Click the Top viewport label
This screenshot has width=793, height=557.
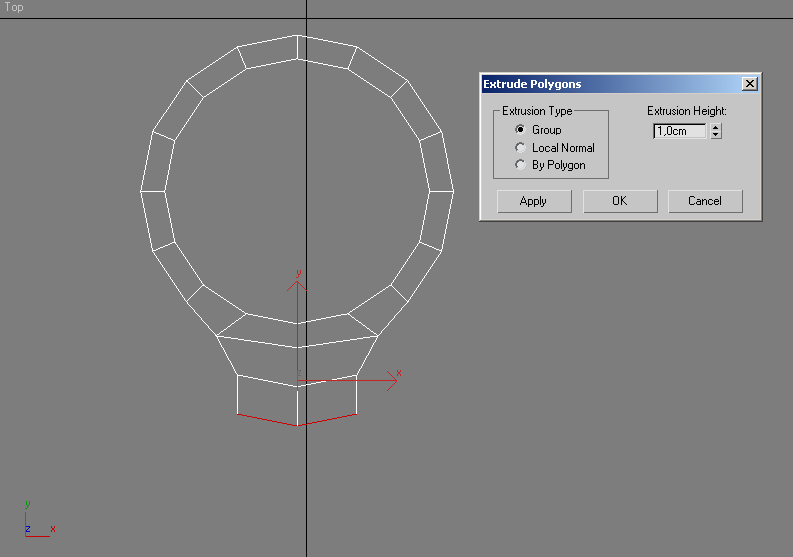(14, 7)
